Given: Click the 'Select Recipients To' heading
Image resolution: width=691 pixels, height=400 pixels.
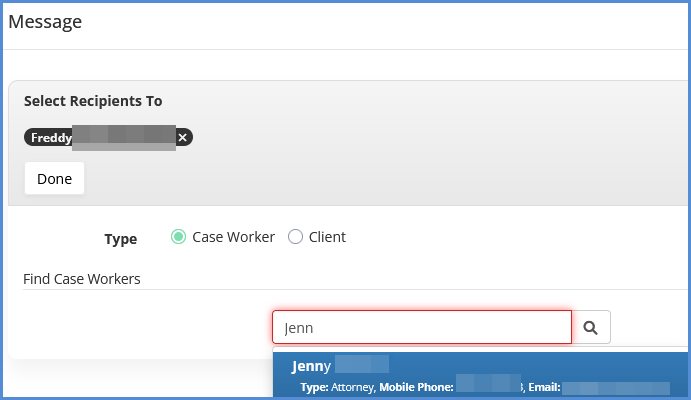Looking at the screenshot, I should [x=93, y=101].
